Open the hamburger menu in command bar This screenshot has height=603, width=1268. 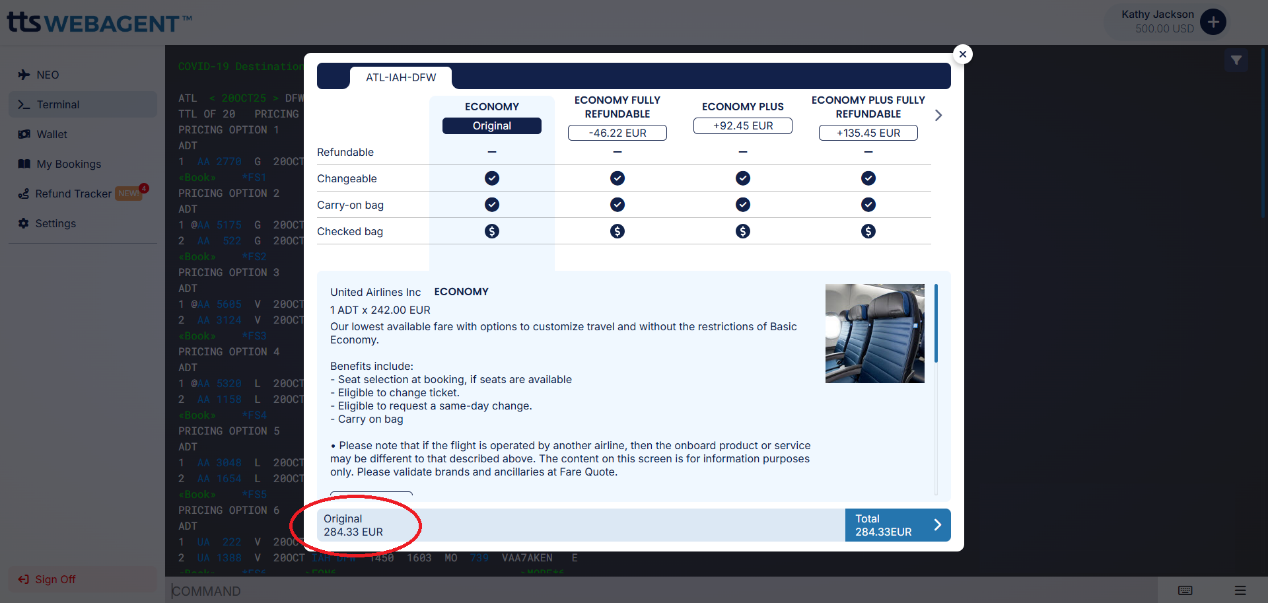click(x=1240, y=590)
